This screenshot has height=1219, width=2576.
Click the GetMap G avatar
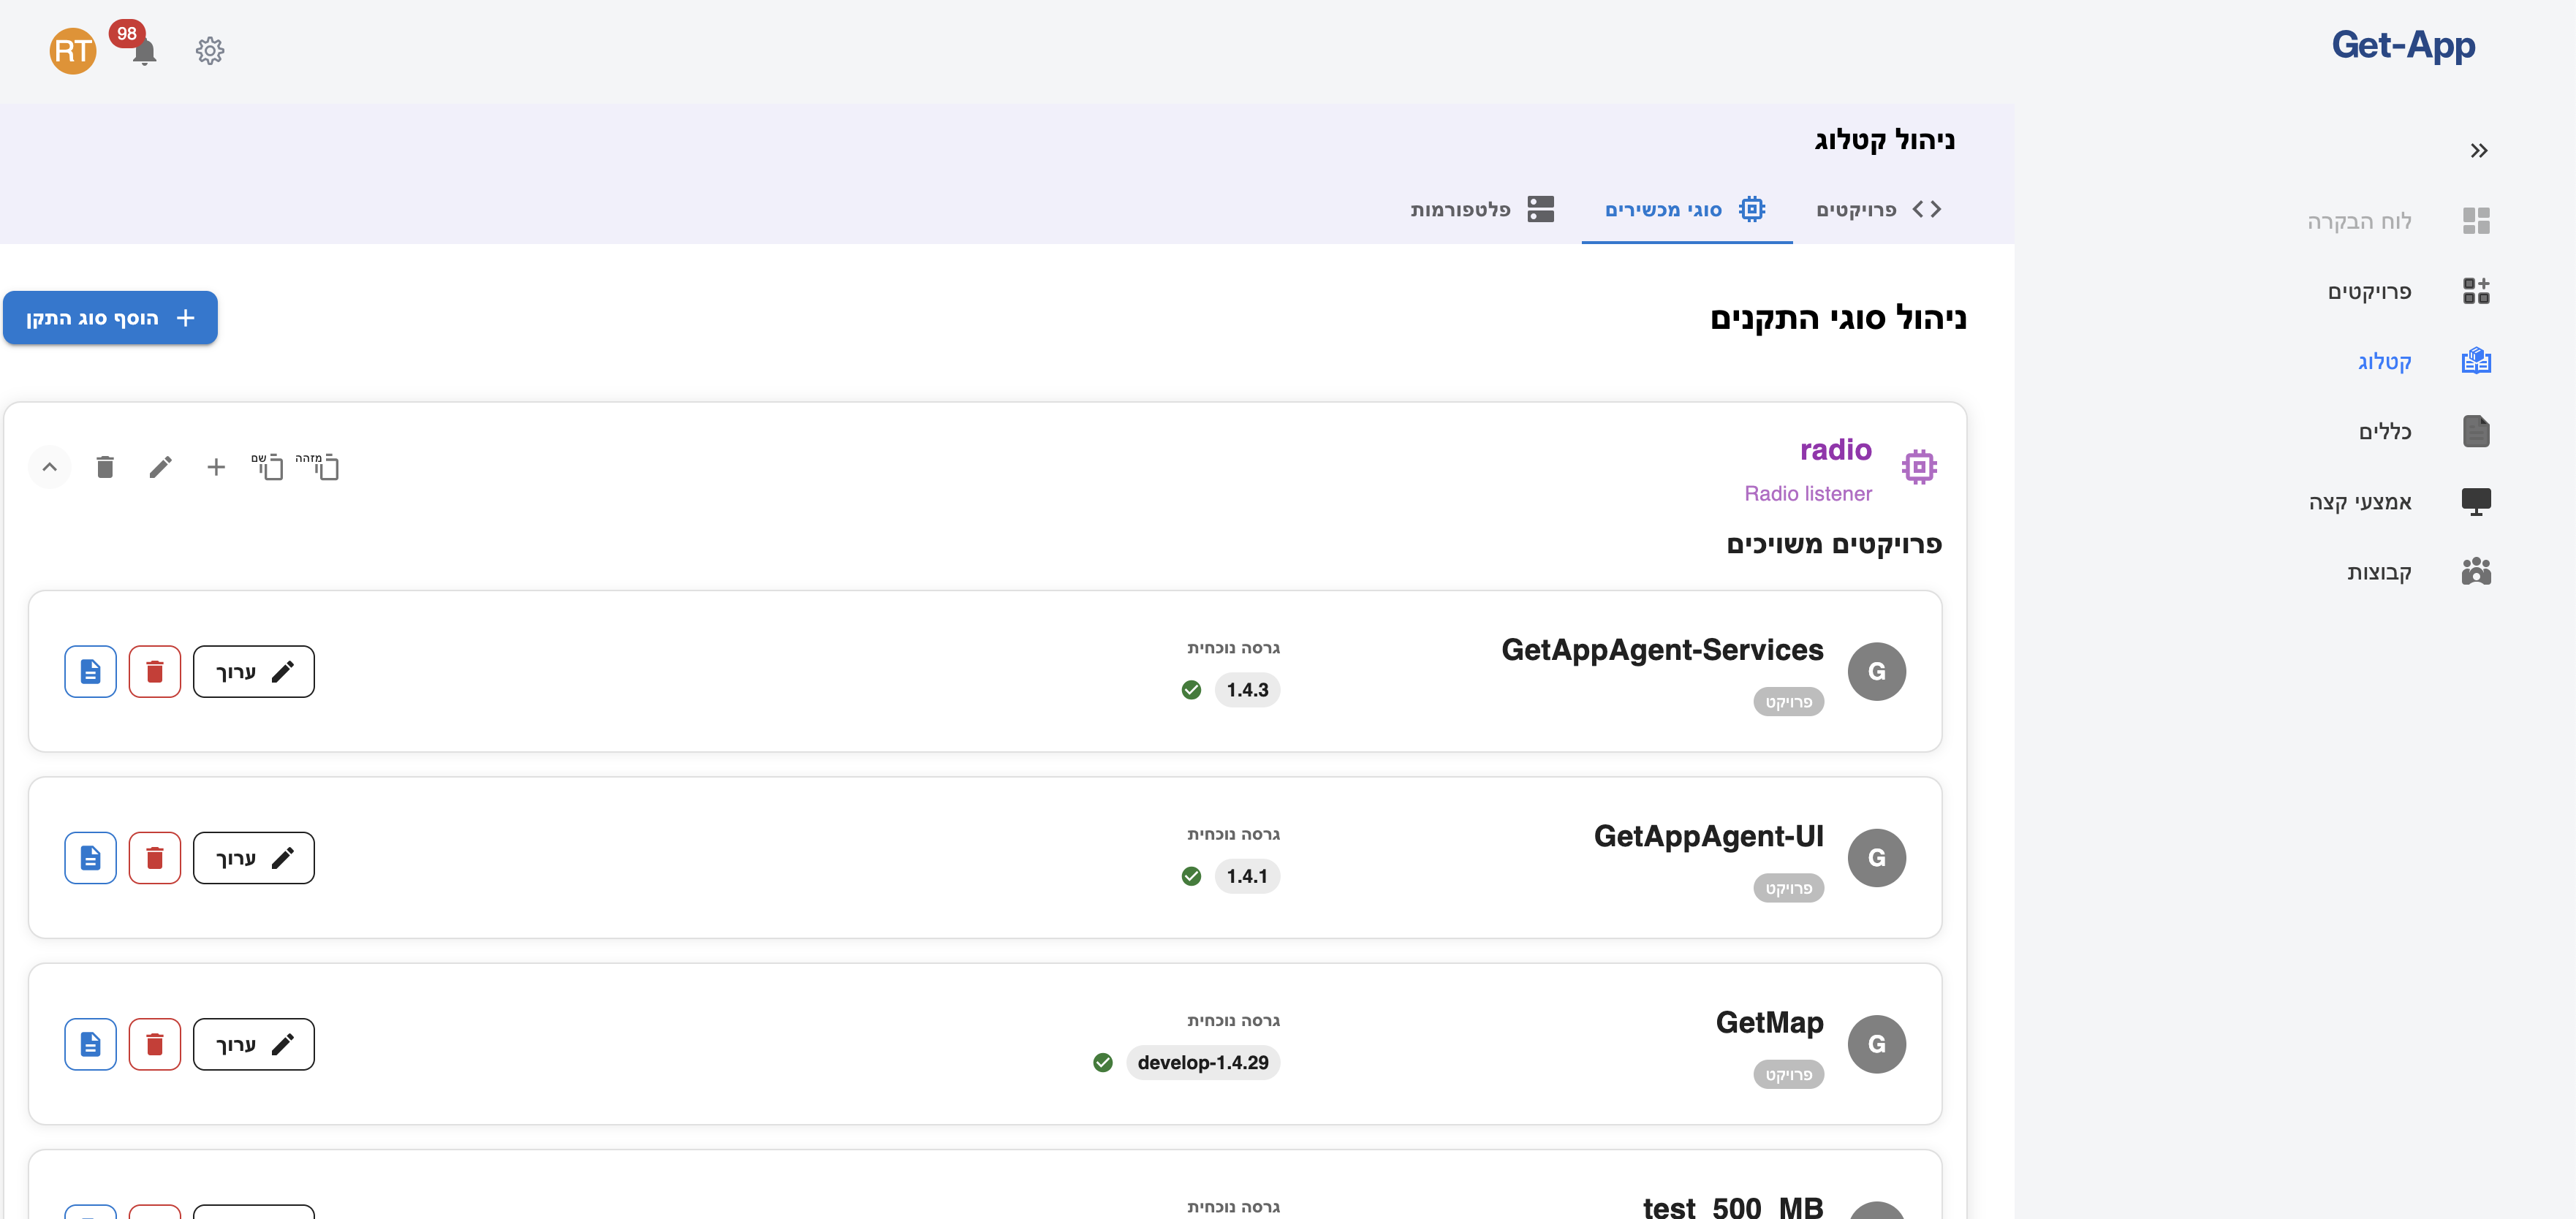pyautogui.click(x=1877, y=1044)
